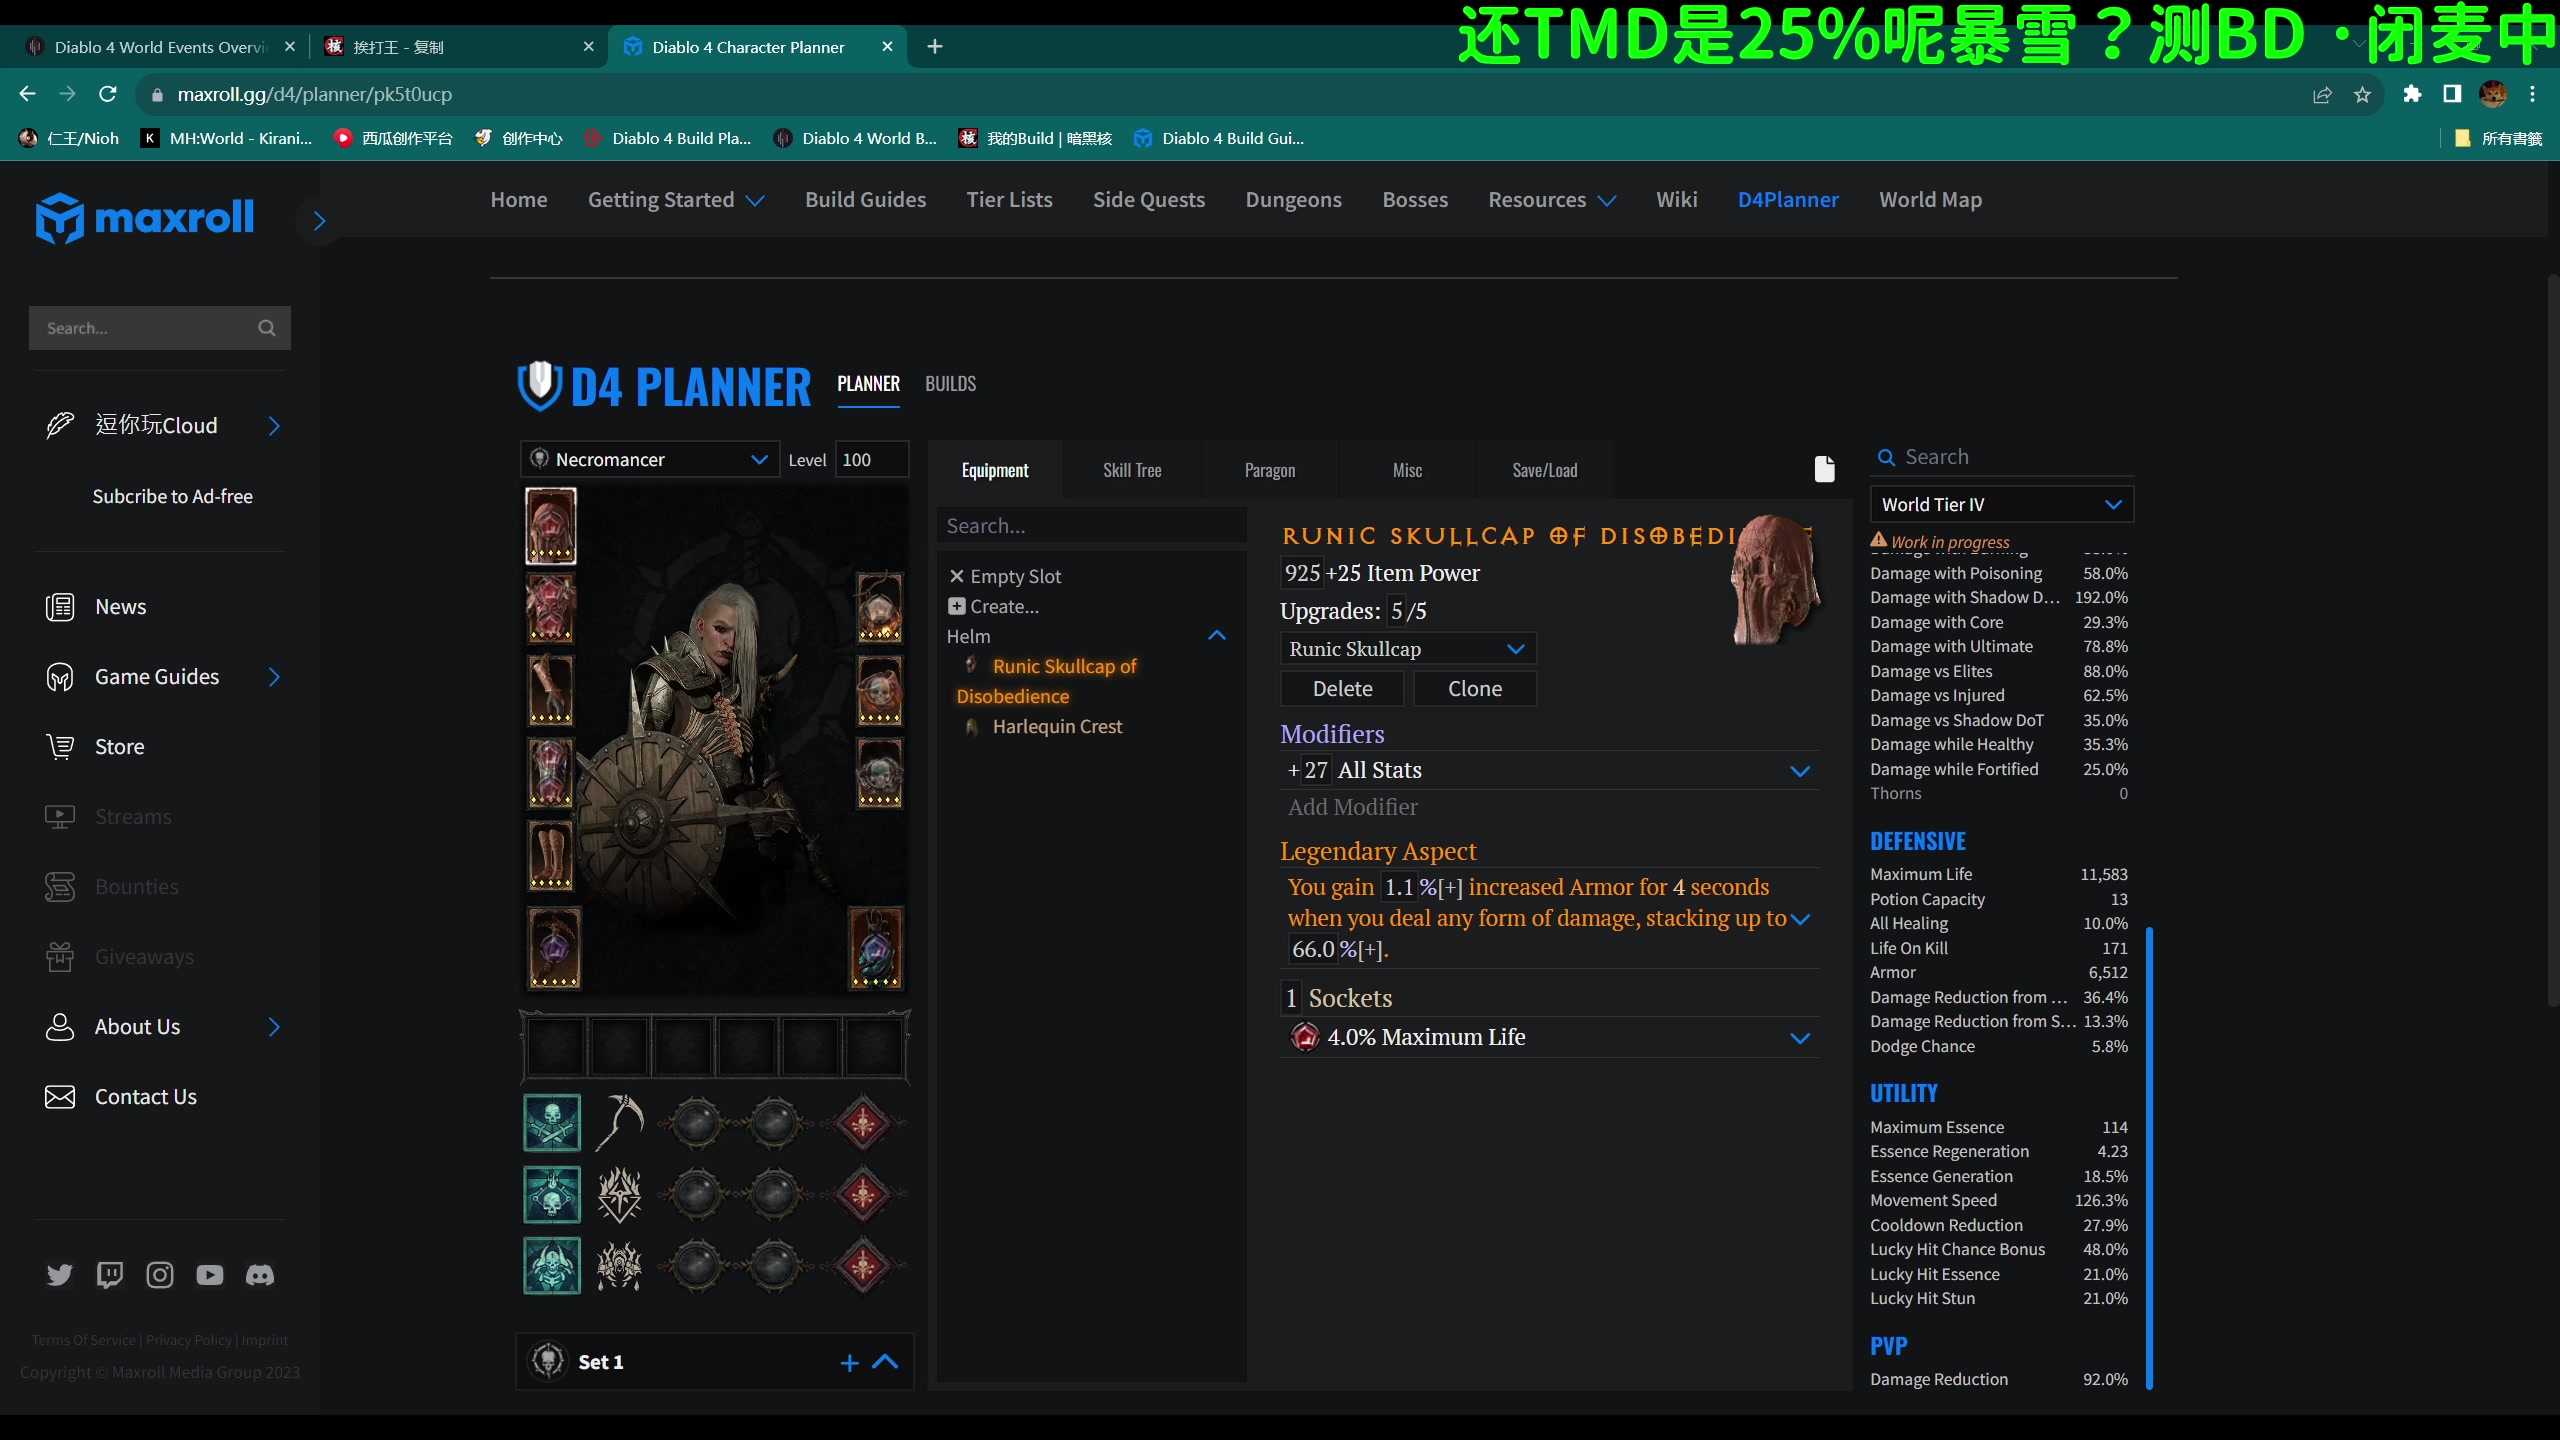
Task: Select the helm equipment slot on the character
Action: (551, 526)
